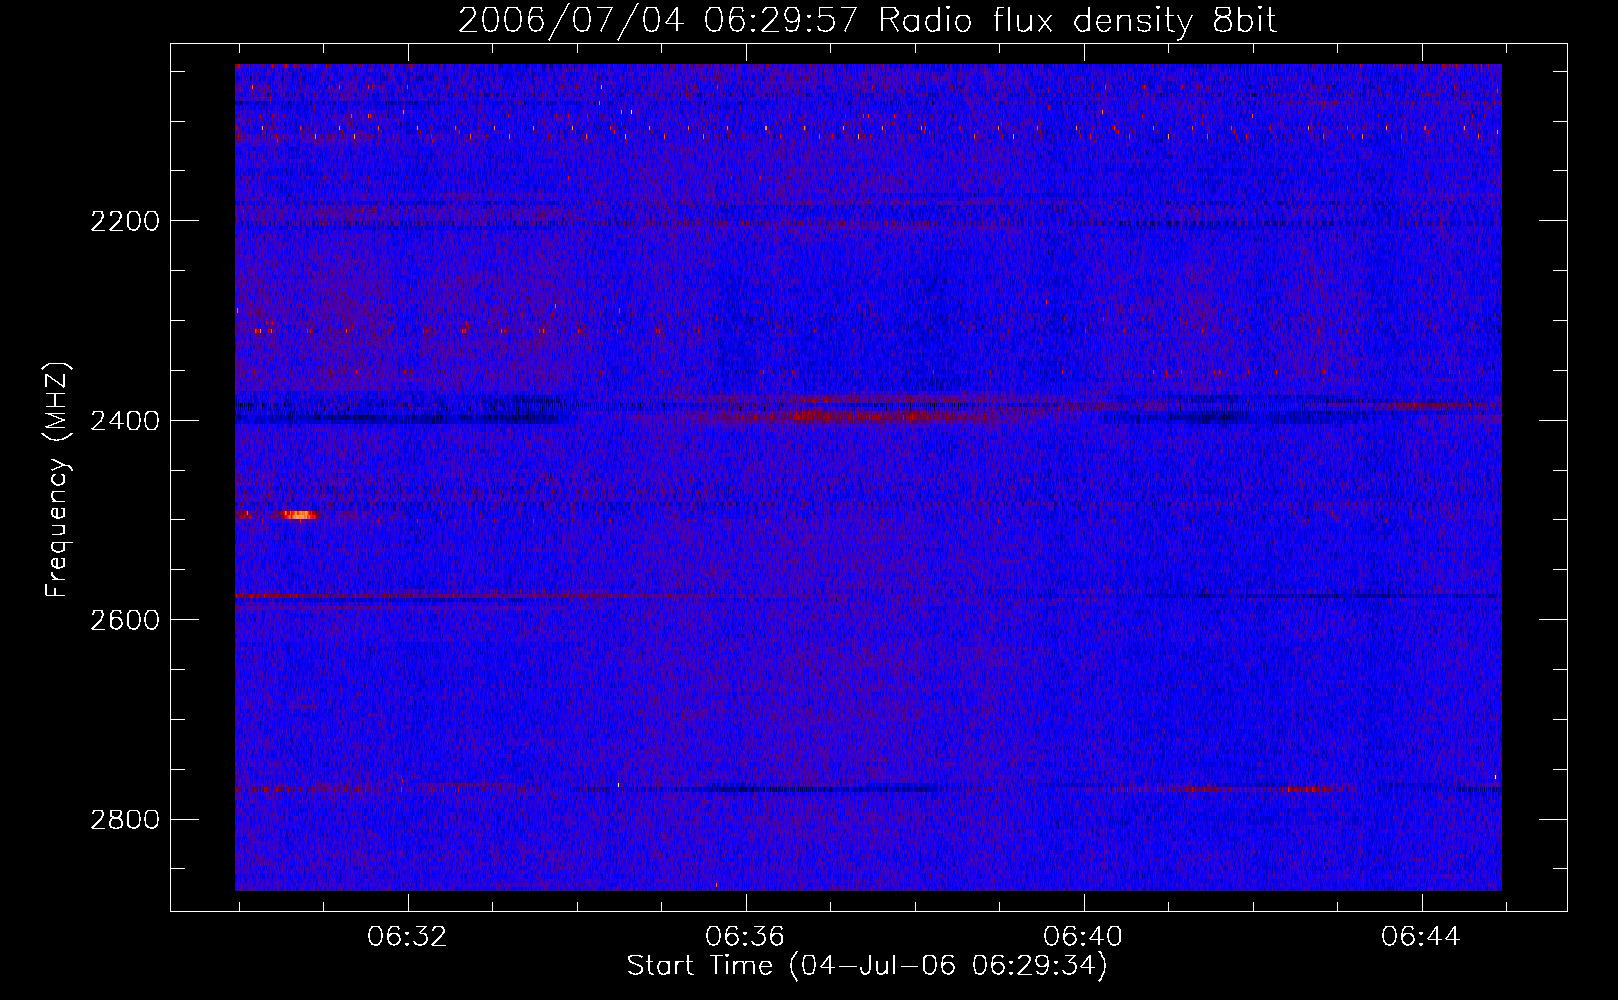Click the 2800 frequency tick label
This screenshot has width=1618, height=1000.
pos(125,820)
